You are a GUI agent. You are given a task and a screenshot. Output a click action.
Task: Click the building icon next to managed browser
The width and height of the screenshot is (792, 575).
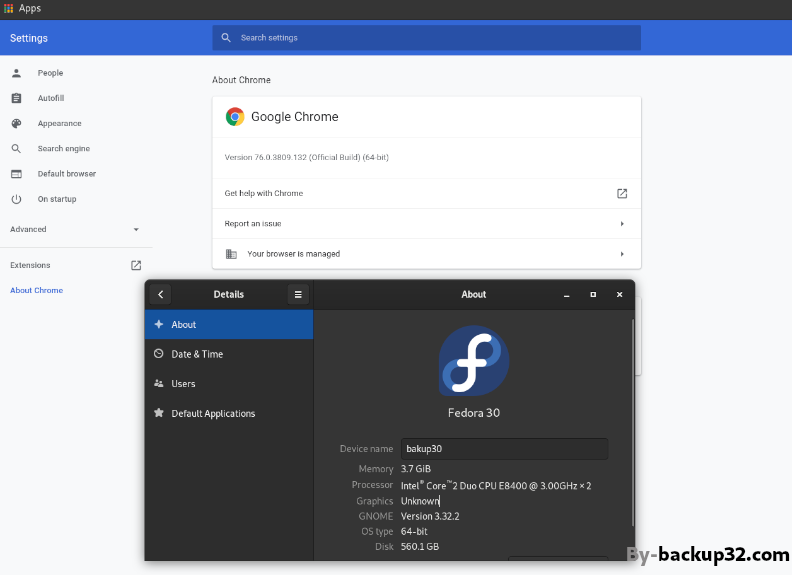(231, 254)
